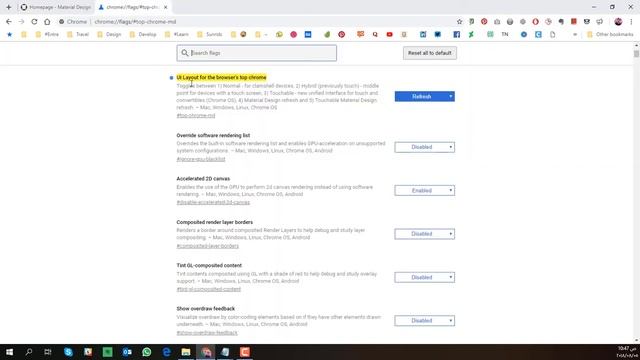Launch Microsoft Edge from the taskbar
The width and height of the screenshot is (640, 360).
[167, 352]
